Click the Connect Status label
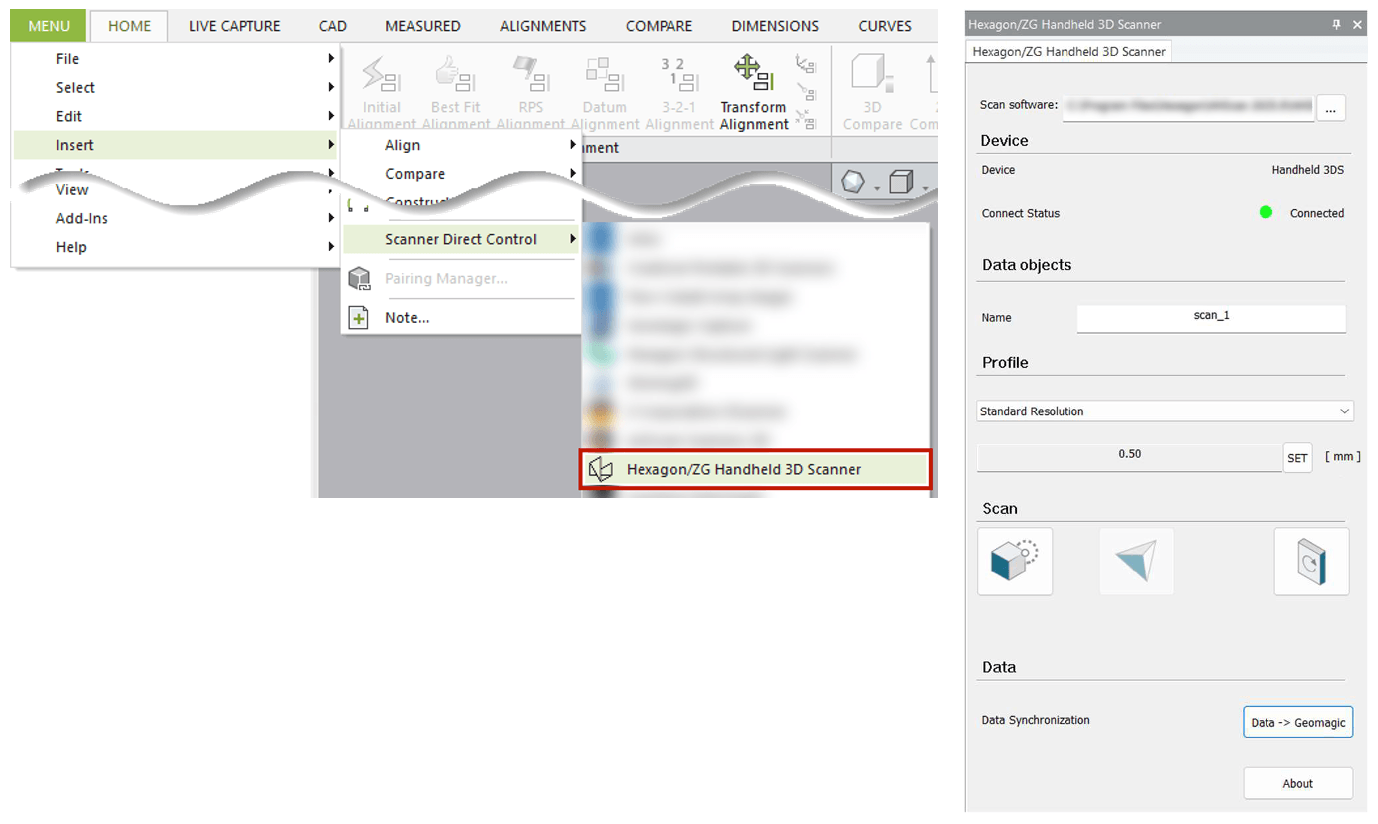 click(1021, 213)
